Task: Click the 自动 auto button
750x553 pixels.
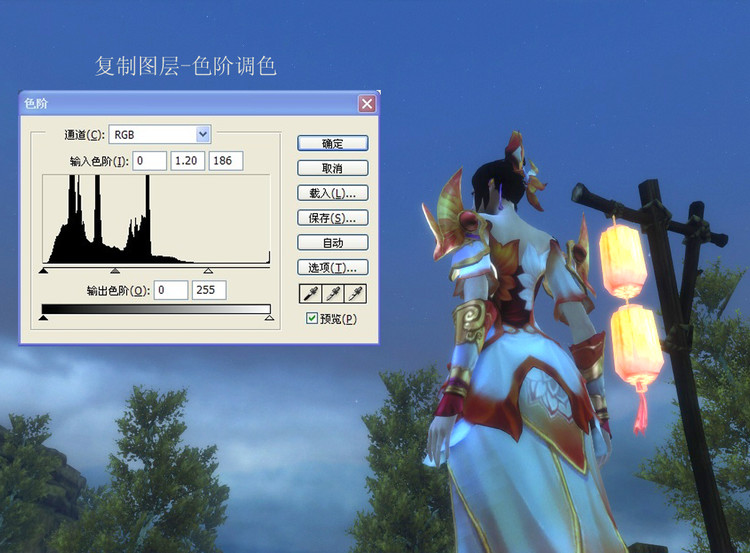Action: tap(332, 243)
